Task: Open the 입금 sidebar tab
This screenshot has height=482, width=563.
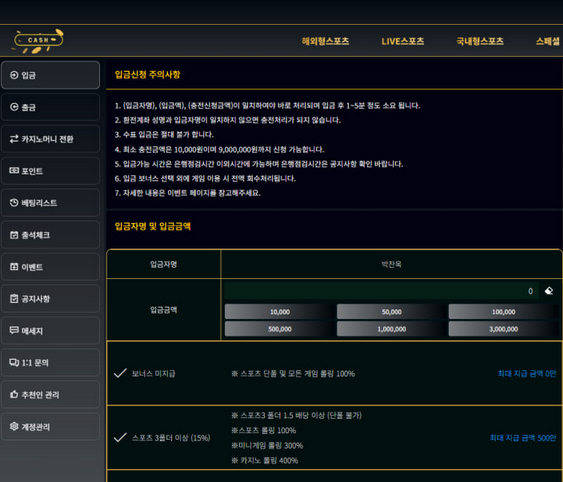Action: (50, 75)
